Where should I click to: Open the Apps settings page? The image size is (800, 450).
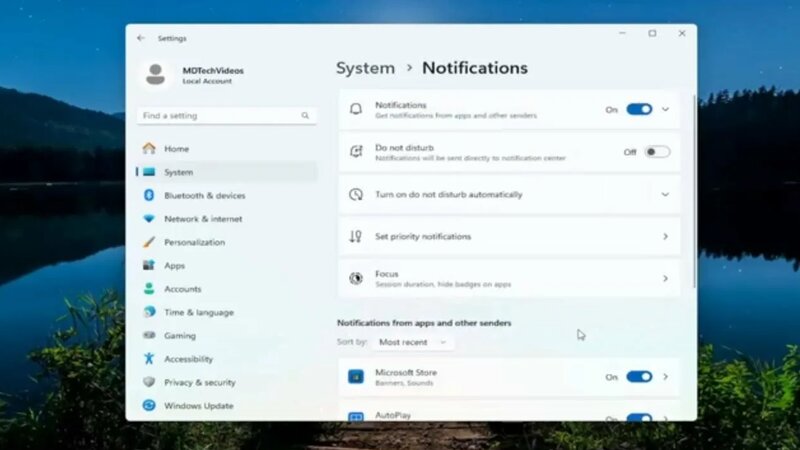(x=227, y=265)
